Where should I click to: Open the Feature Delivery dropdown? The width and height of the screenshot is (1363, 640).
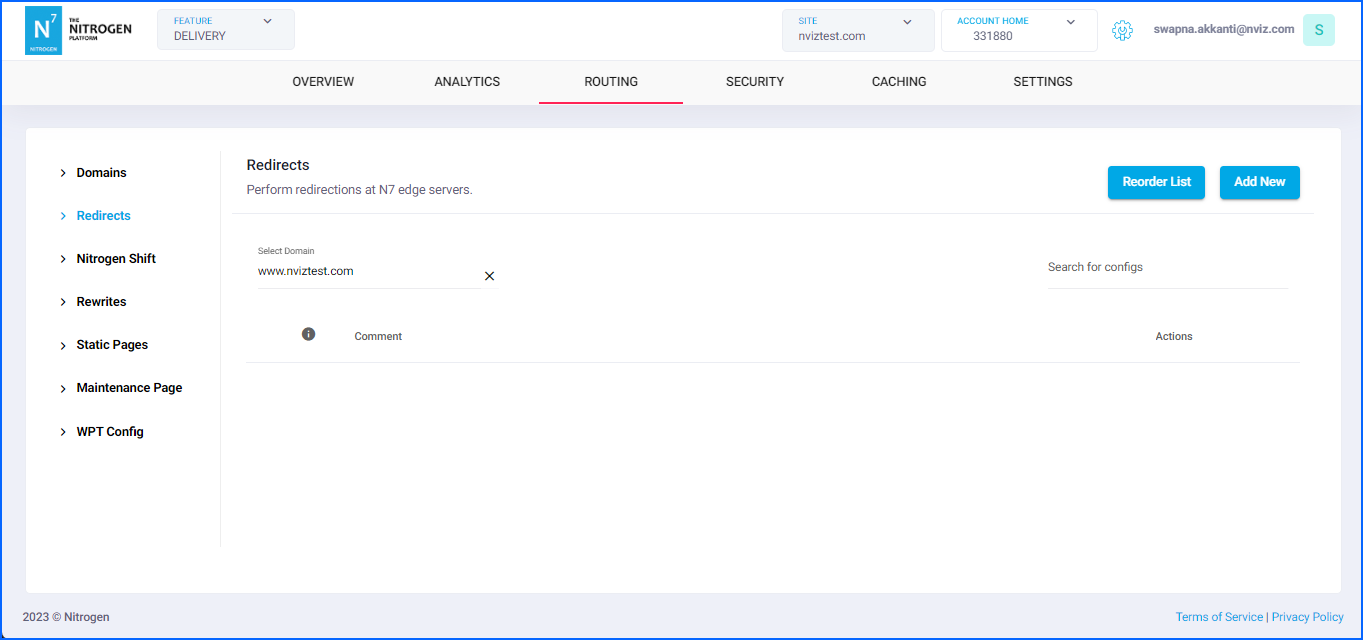(225, 30)
